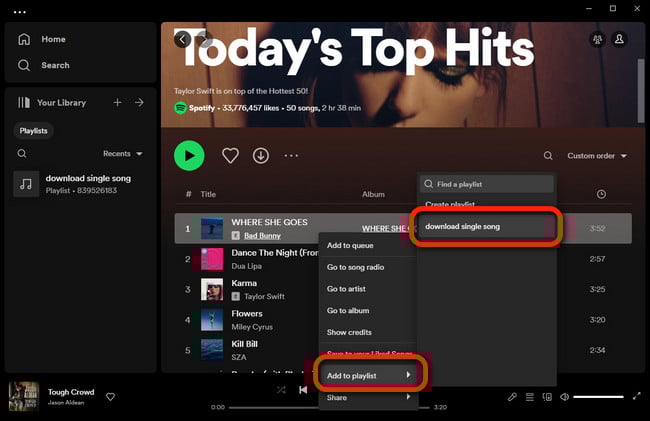Viewport: 650px width, 421px height.
Task: Open the play queue icon
Action: click(x=530, y=397)
